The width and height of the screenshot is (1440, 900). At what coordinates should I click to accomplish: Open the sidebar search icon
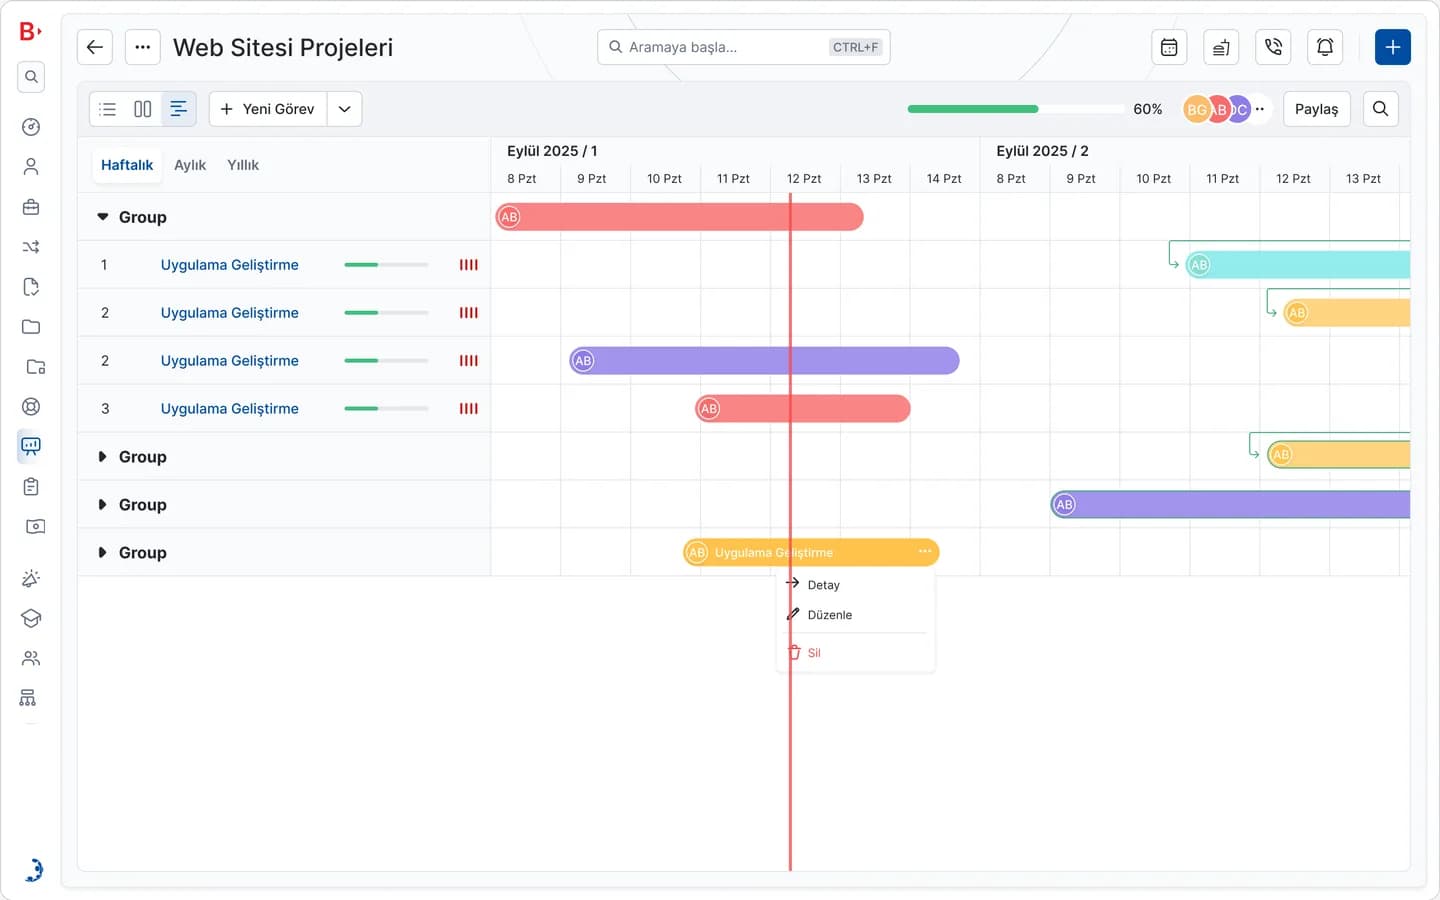31,77
